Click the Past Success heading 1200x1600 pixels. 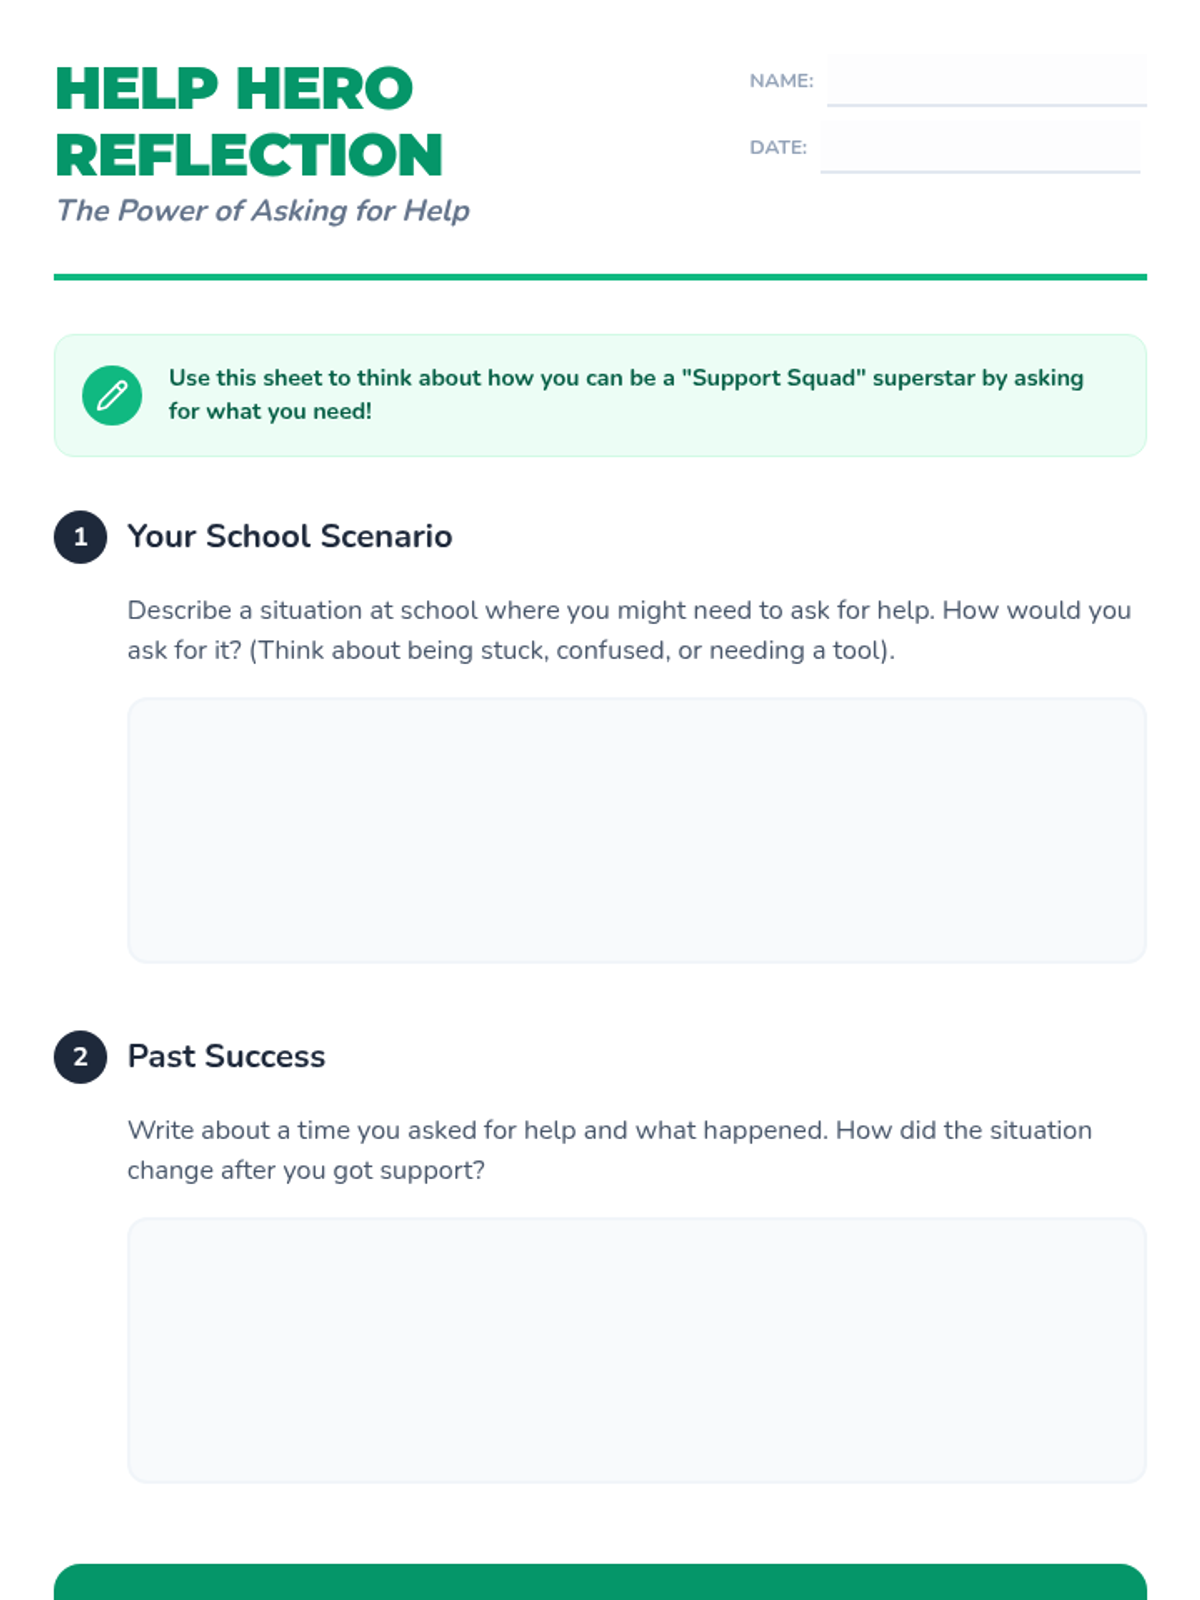coord(226,1056)
